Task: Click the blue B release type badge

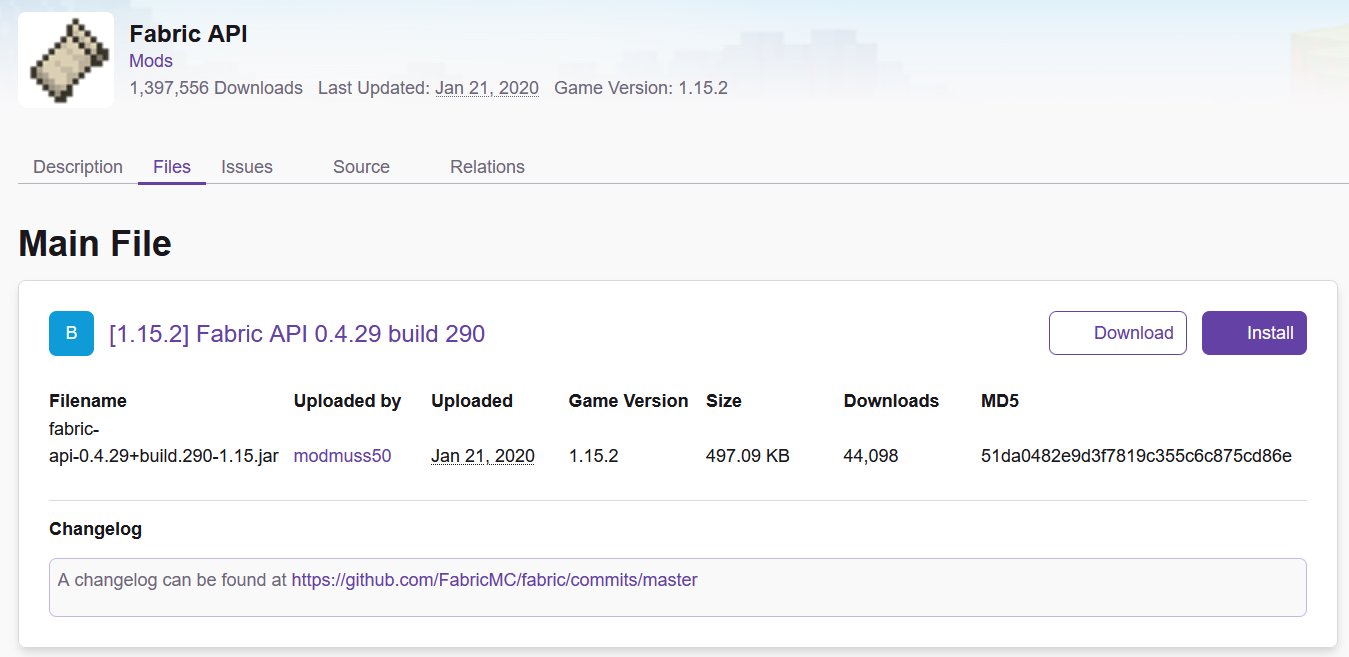Action: click(x=71, y=333)
